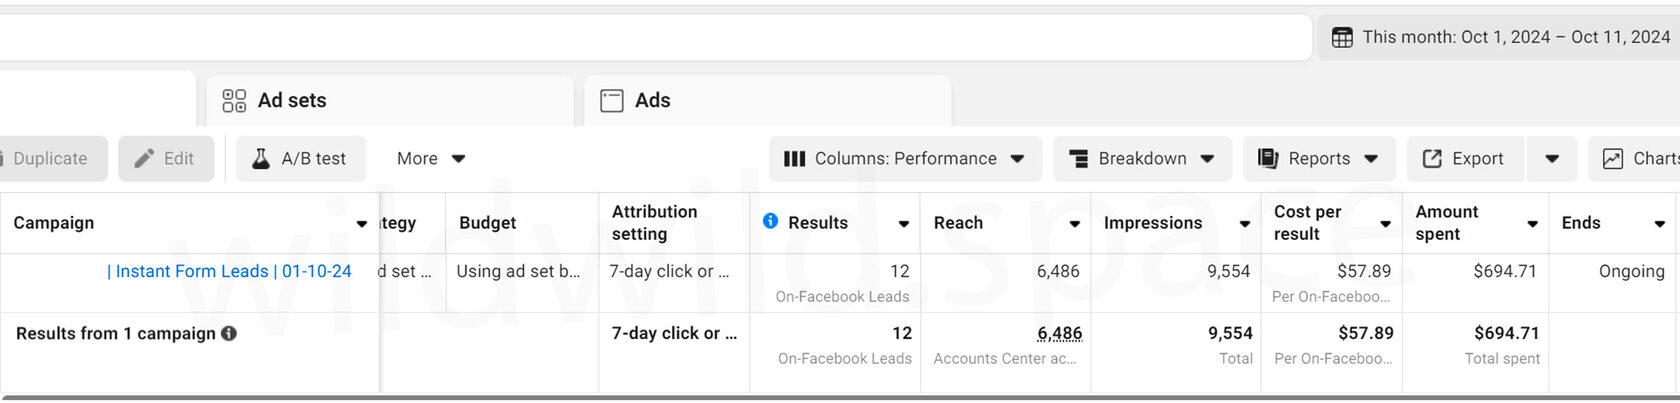This screenshot has width=1680, height=403.
Task: Switch to the Ad sets tab
Action: [x=390, y=100]
